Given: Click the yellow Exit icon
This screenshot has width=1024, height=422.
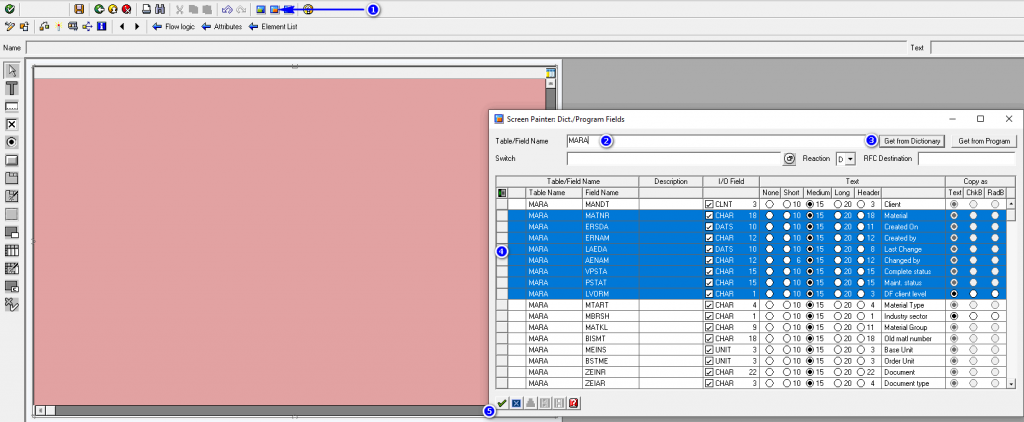Looking at the screenshot, I should point(113,9).
